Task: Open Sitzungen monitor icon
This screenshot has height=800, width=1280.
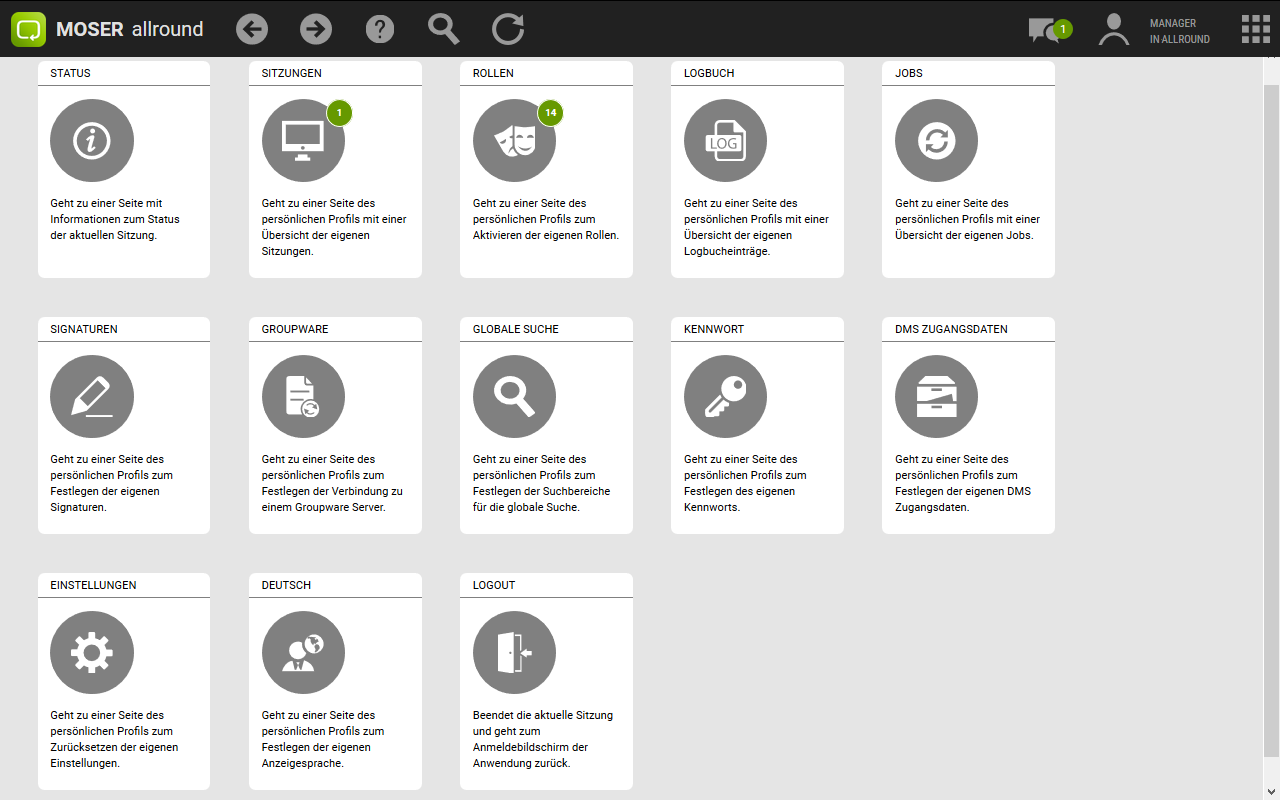Action: pyautogui.click(x=303, y=141)
